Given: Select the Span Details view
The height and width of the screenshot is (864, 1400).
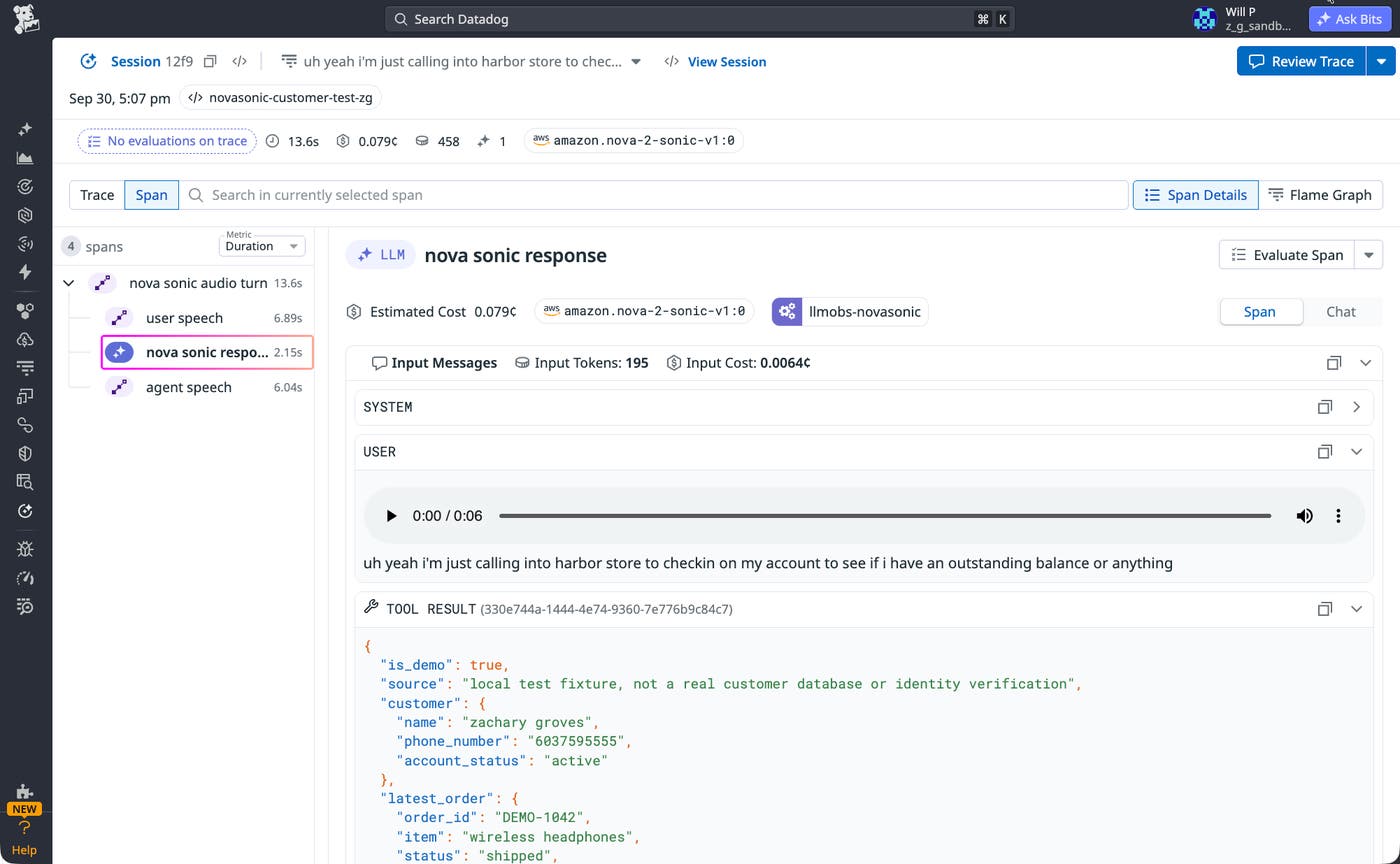Looking at the screenshot, I should pyautogui.click(x=1195, y=195).
